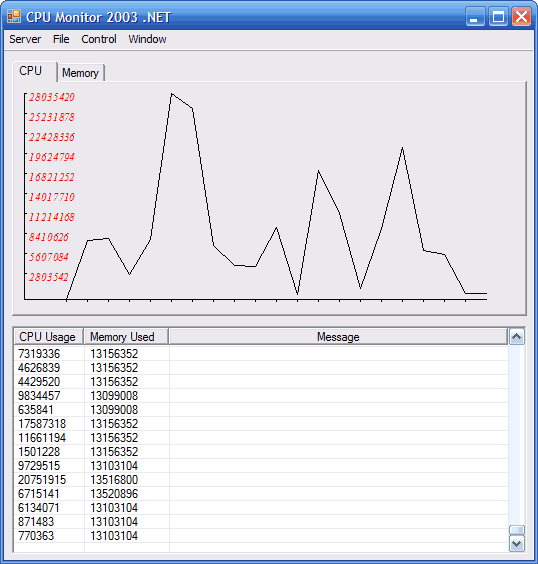
Task: Click the chart axis label 19624794
Action: coord(52,157)
